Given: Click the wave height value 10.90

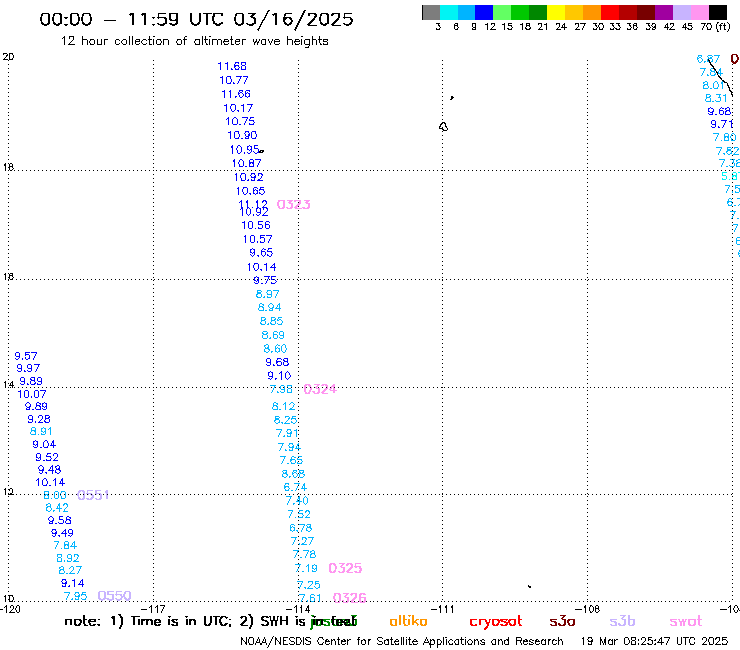Looking at the screenshot, I should [242, 135].
